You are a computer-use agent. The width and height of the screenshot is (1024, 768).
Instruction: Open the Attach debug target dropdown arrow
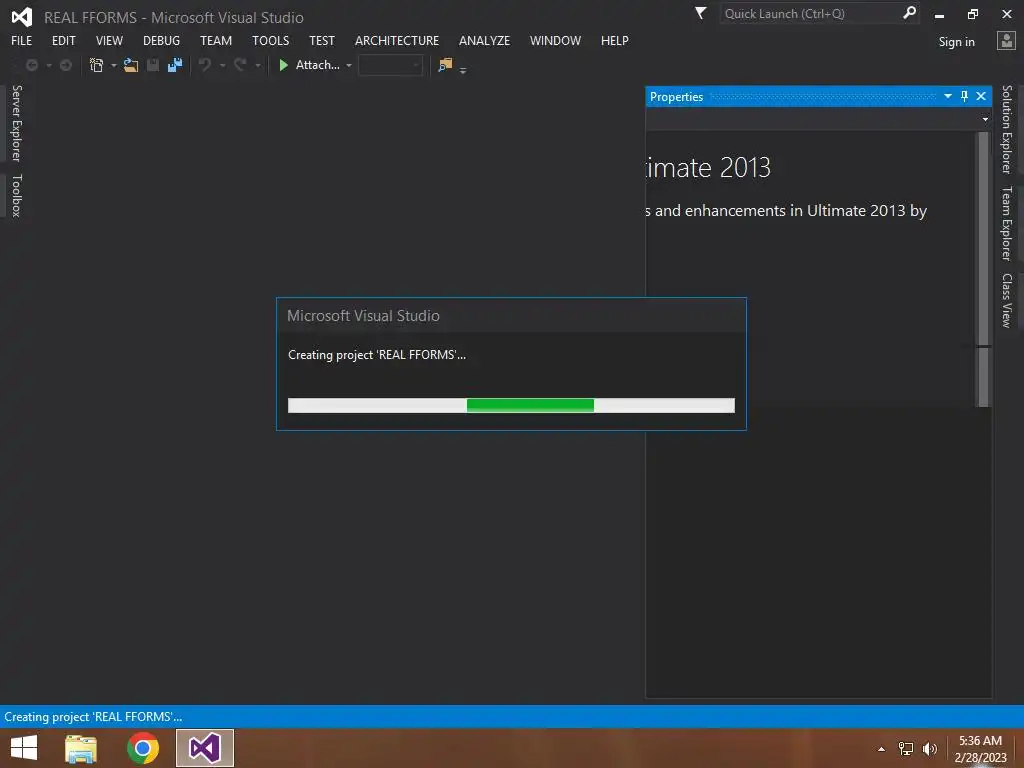349,66
